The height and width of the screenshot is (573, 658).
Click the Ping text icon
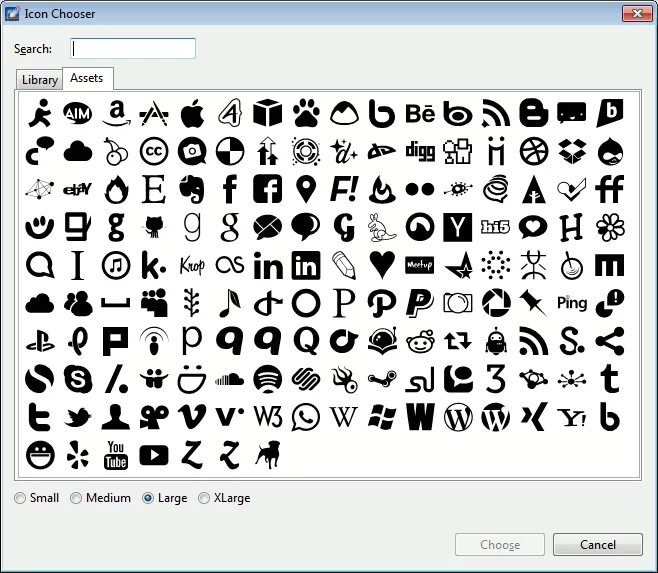572,303
